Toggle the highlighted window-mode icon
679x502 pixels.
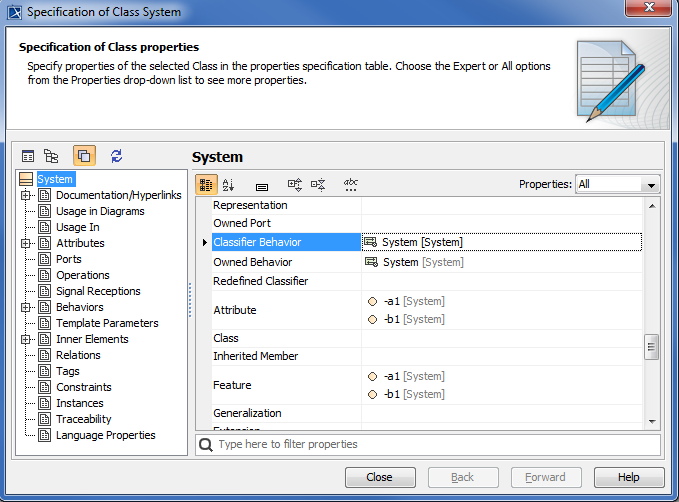tap(84, 156)
